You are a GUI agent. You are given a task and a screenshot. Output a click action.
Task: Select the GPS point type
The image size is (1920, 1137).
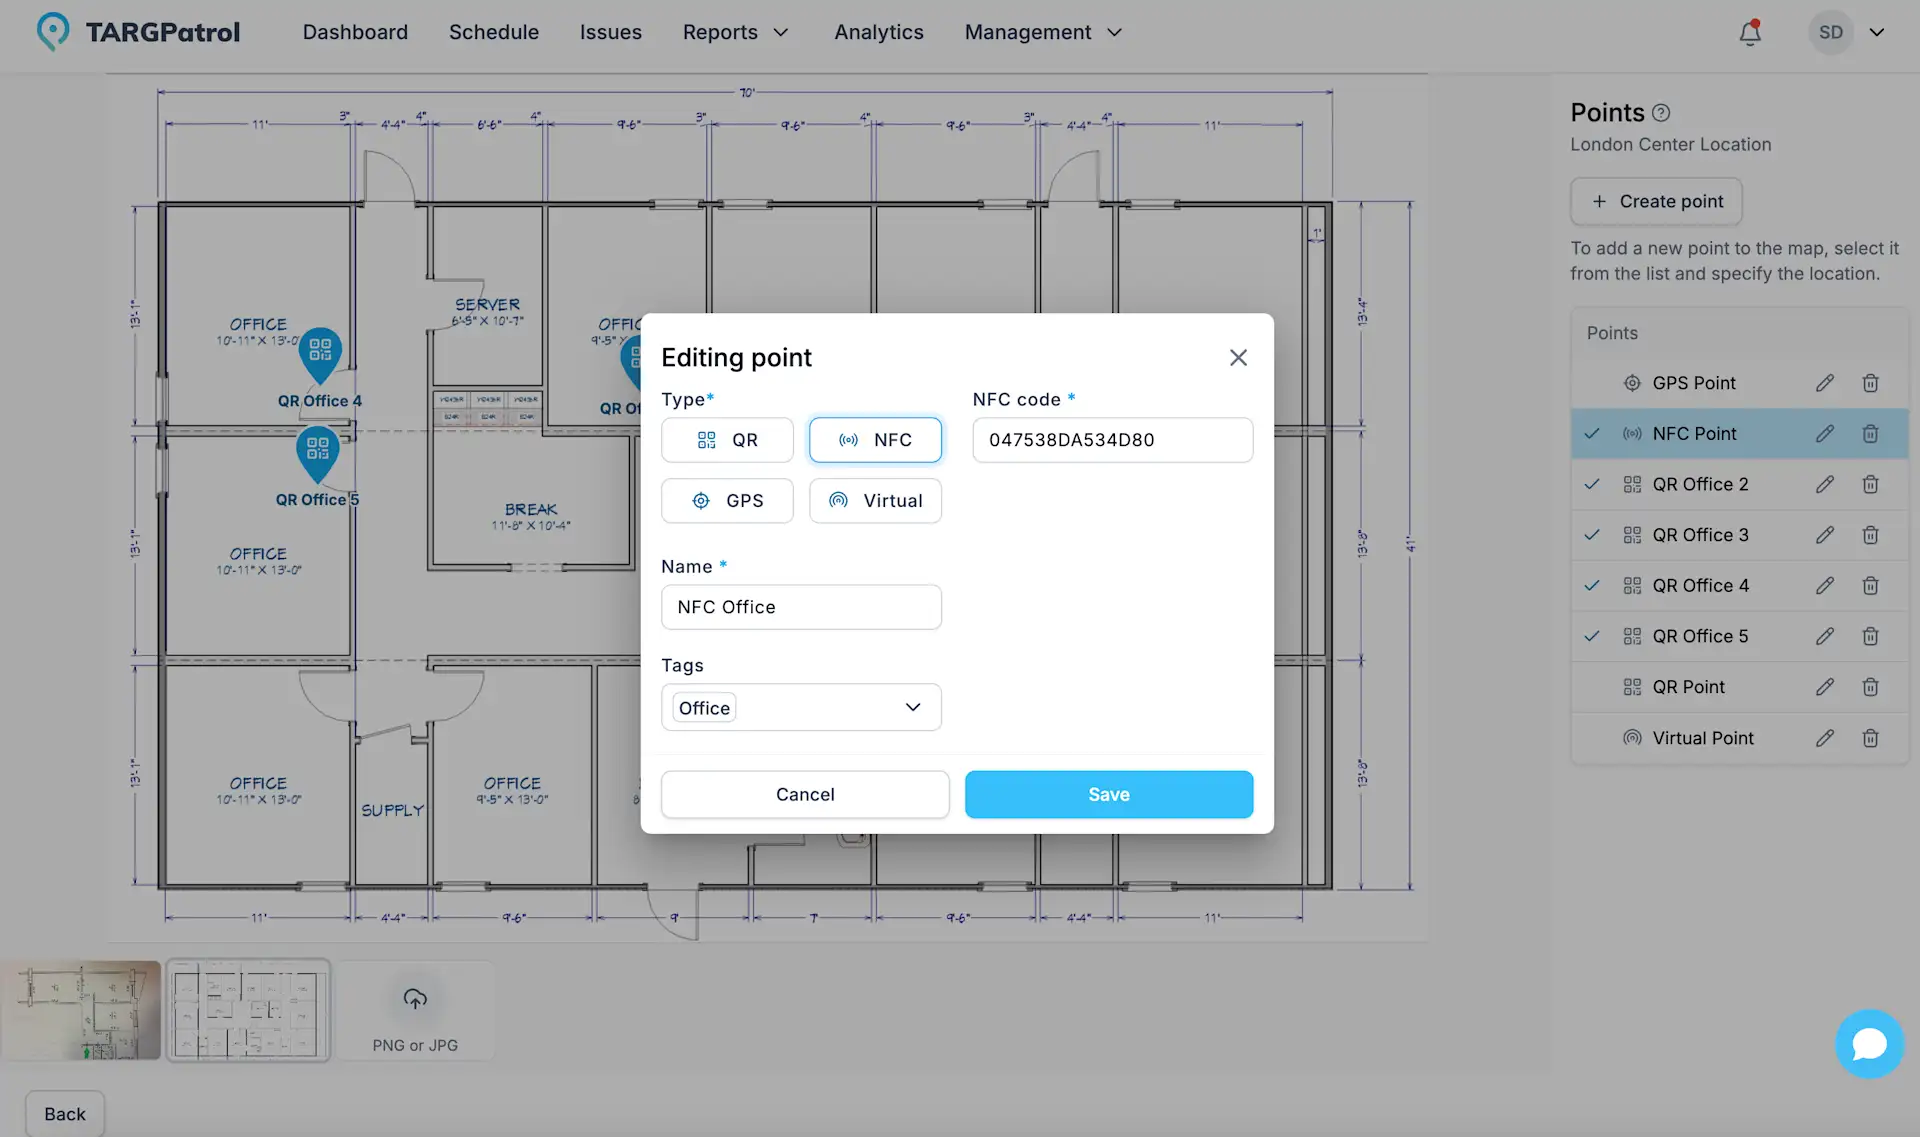pos(727,500)
